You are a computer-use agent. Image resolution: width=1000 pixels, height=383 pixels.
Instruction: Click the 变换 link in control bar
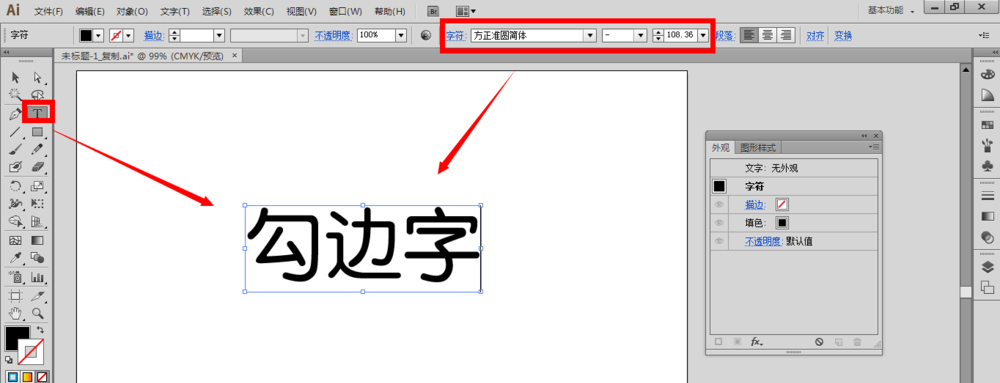(x=843, y=36)
